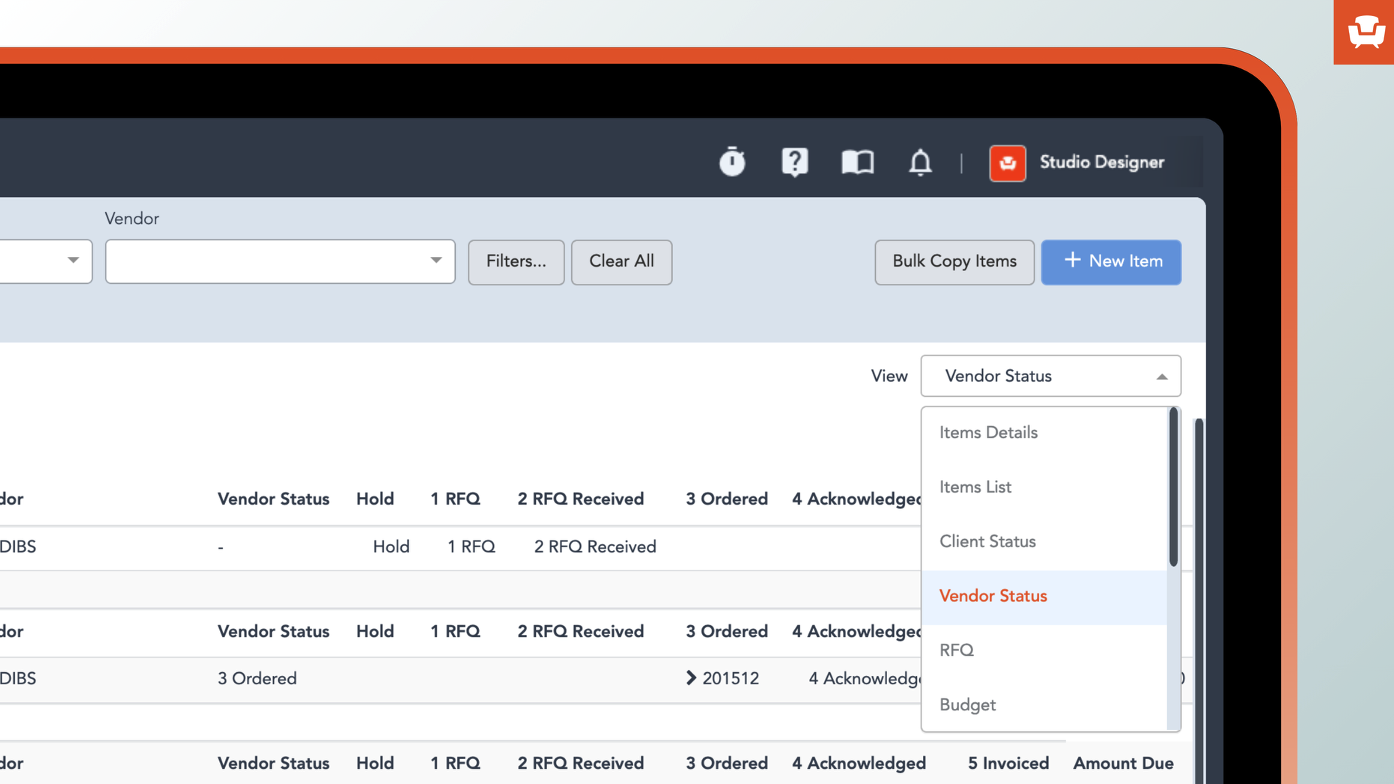
Task: Open the book guide icon
Action: coord(857,162)
